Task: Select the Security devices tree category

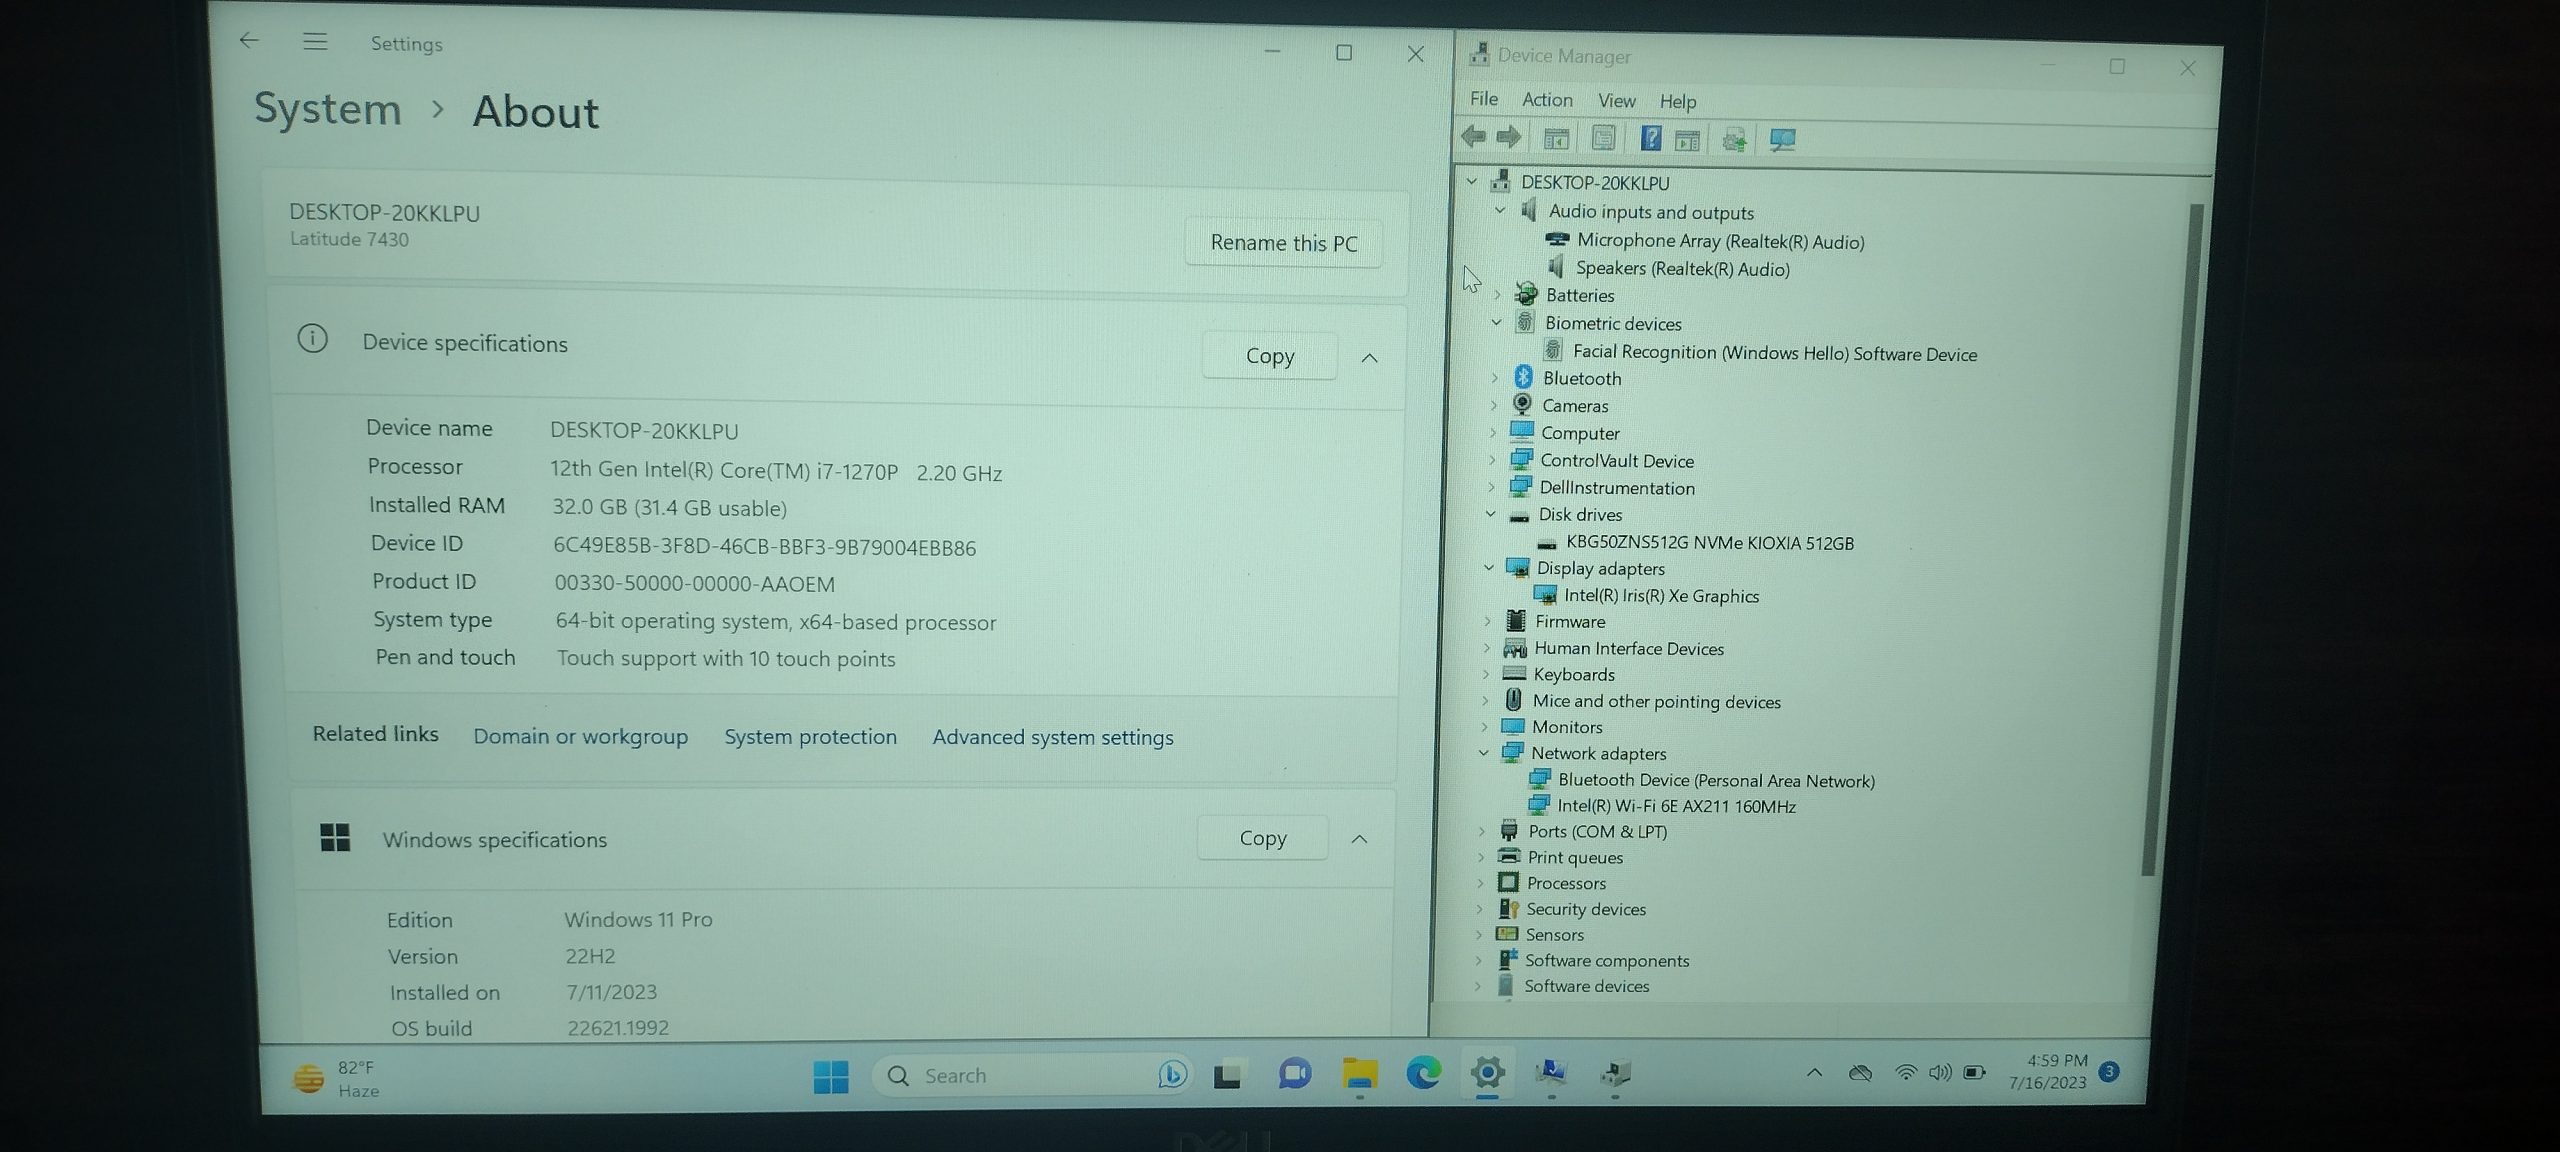Action: click(x=1586, y=909)
